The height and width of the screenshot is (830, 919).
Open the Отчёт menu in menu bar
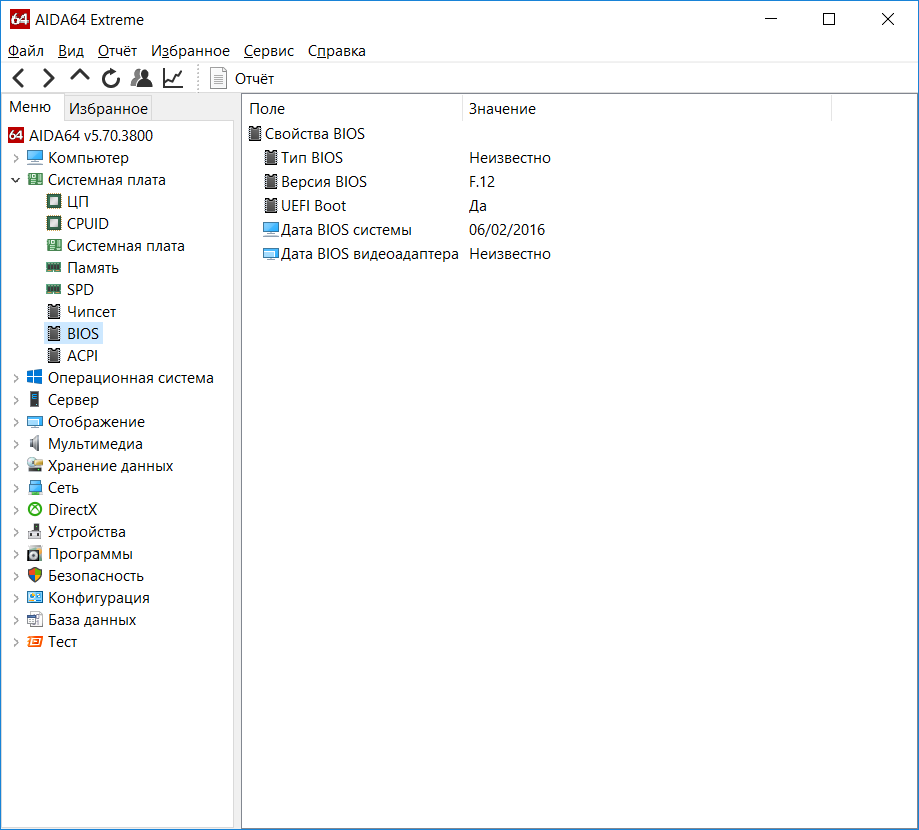(x=117, y=51)
